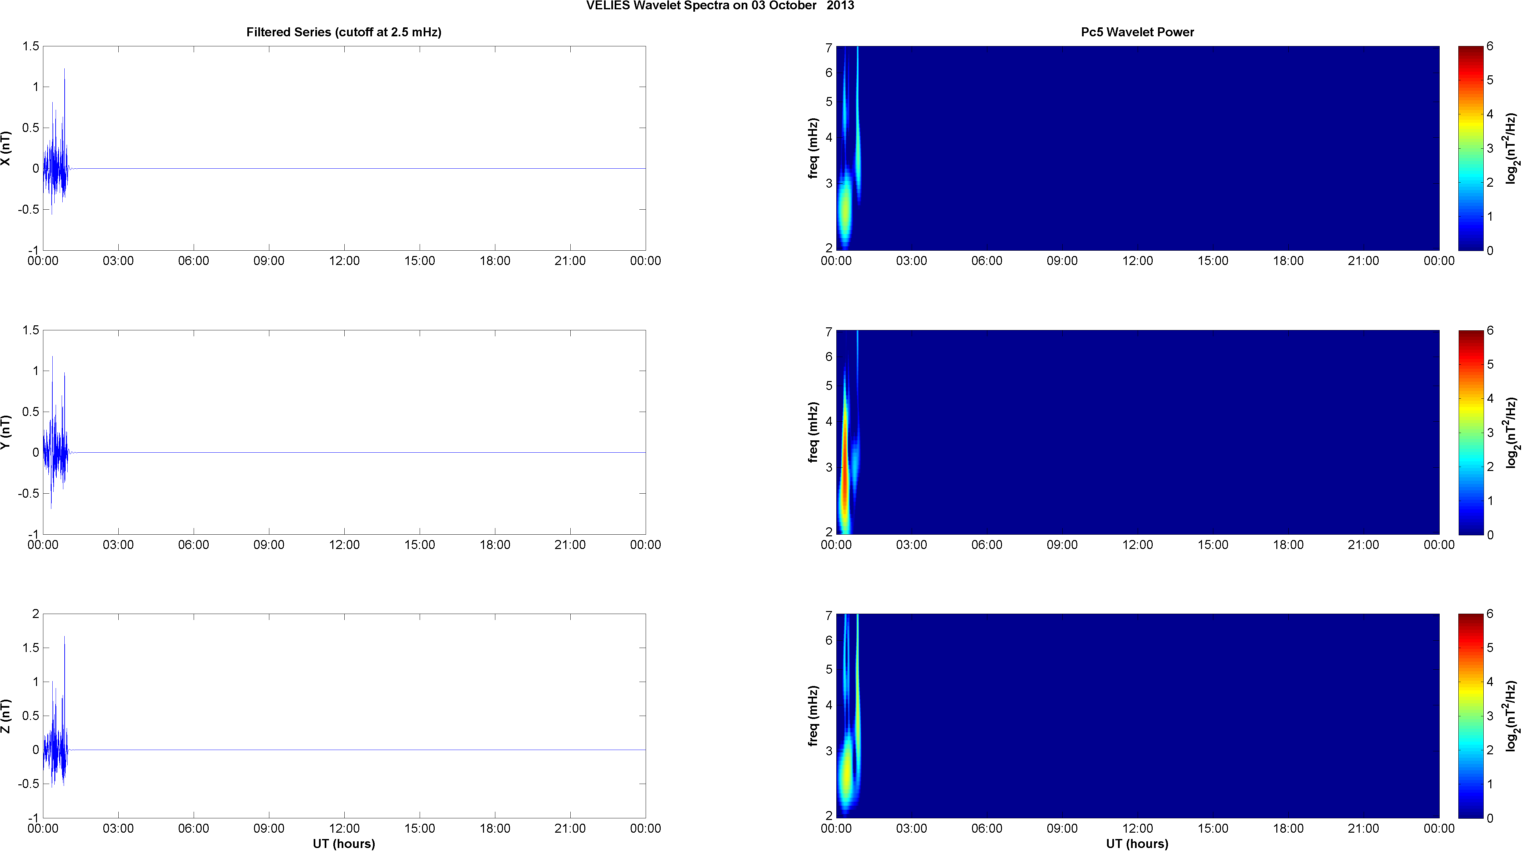Select the 'Z (nT)' axis label
Screen dimensions: 1522x851
coord(6,716)
